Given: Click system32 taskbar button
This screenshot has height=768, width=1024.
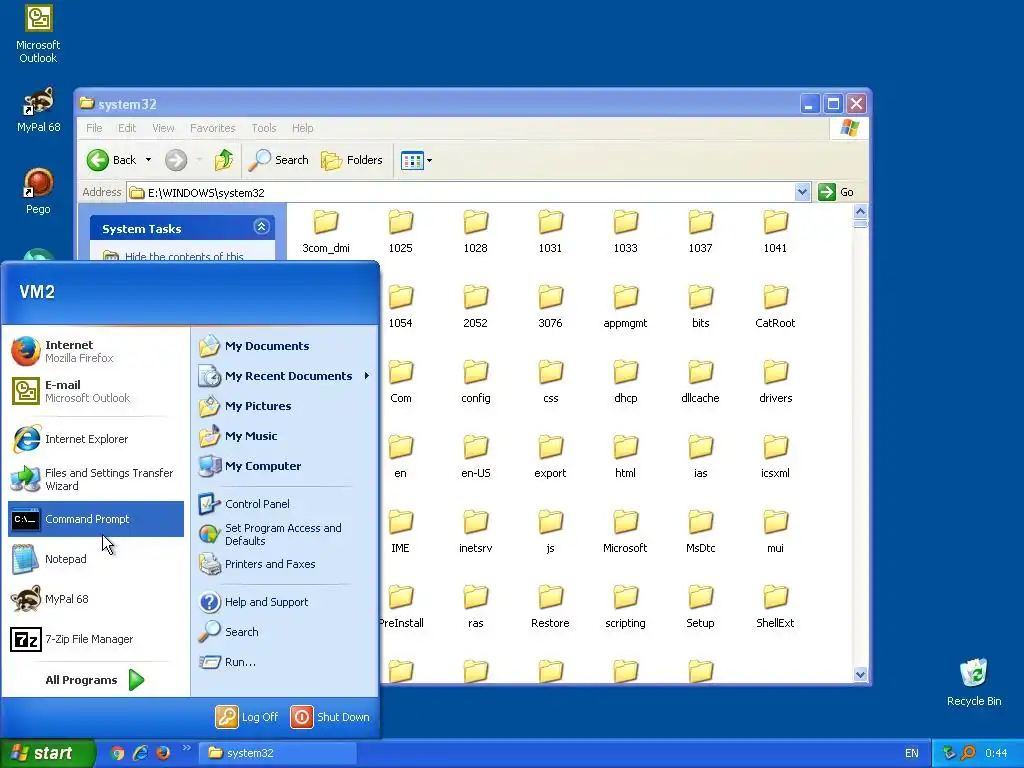Looking at the screenshot, I should 278,753.
